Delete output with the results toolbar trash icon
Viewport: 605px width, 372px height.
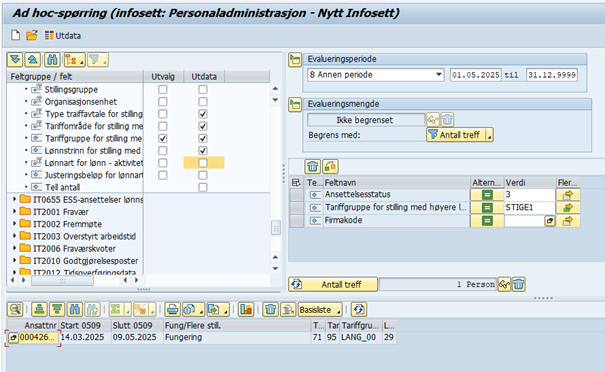coord(270,309)
